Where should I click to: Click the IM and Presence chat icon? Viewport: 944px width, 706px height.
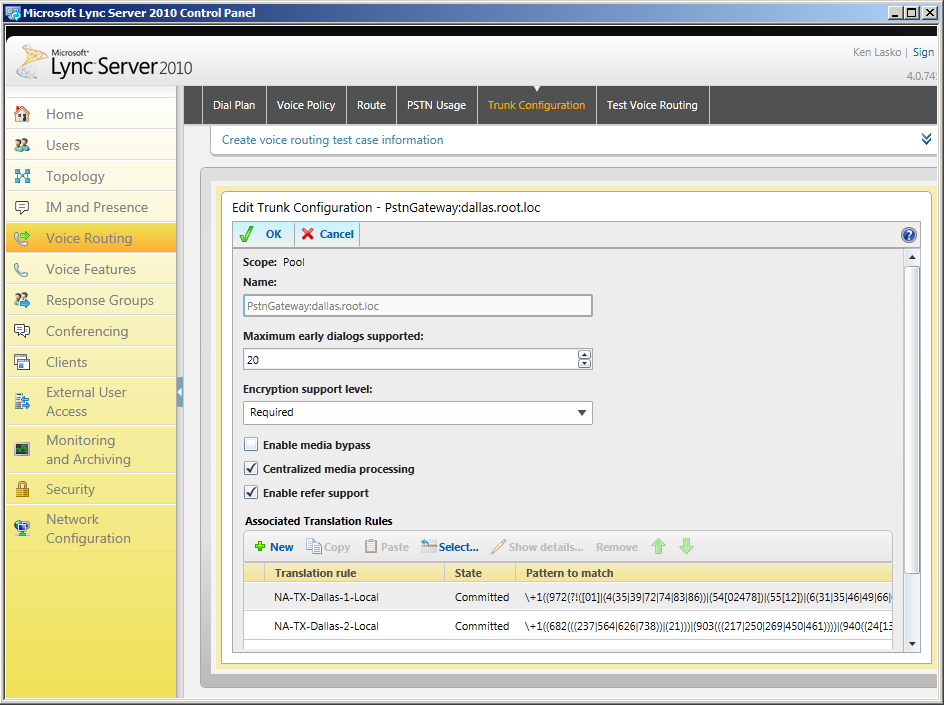[22, 208]
